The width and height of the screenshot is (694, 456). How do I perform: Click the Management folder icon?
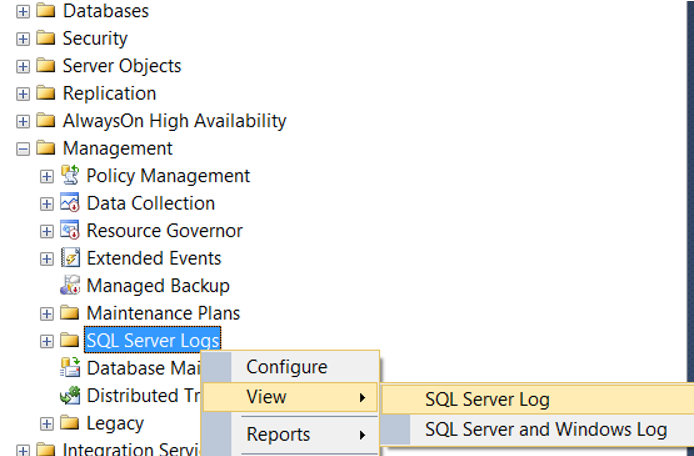coord(46,147)
